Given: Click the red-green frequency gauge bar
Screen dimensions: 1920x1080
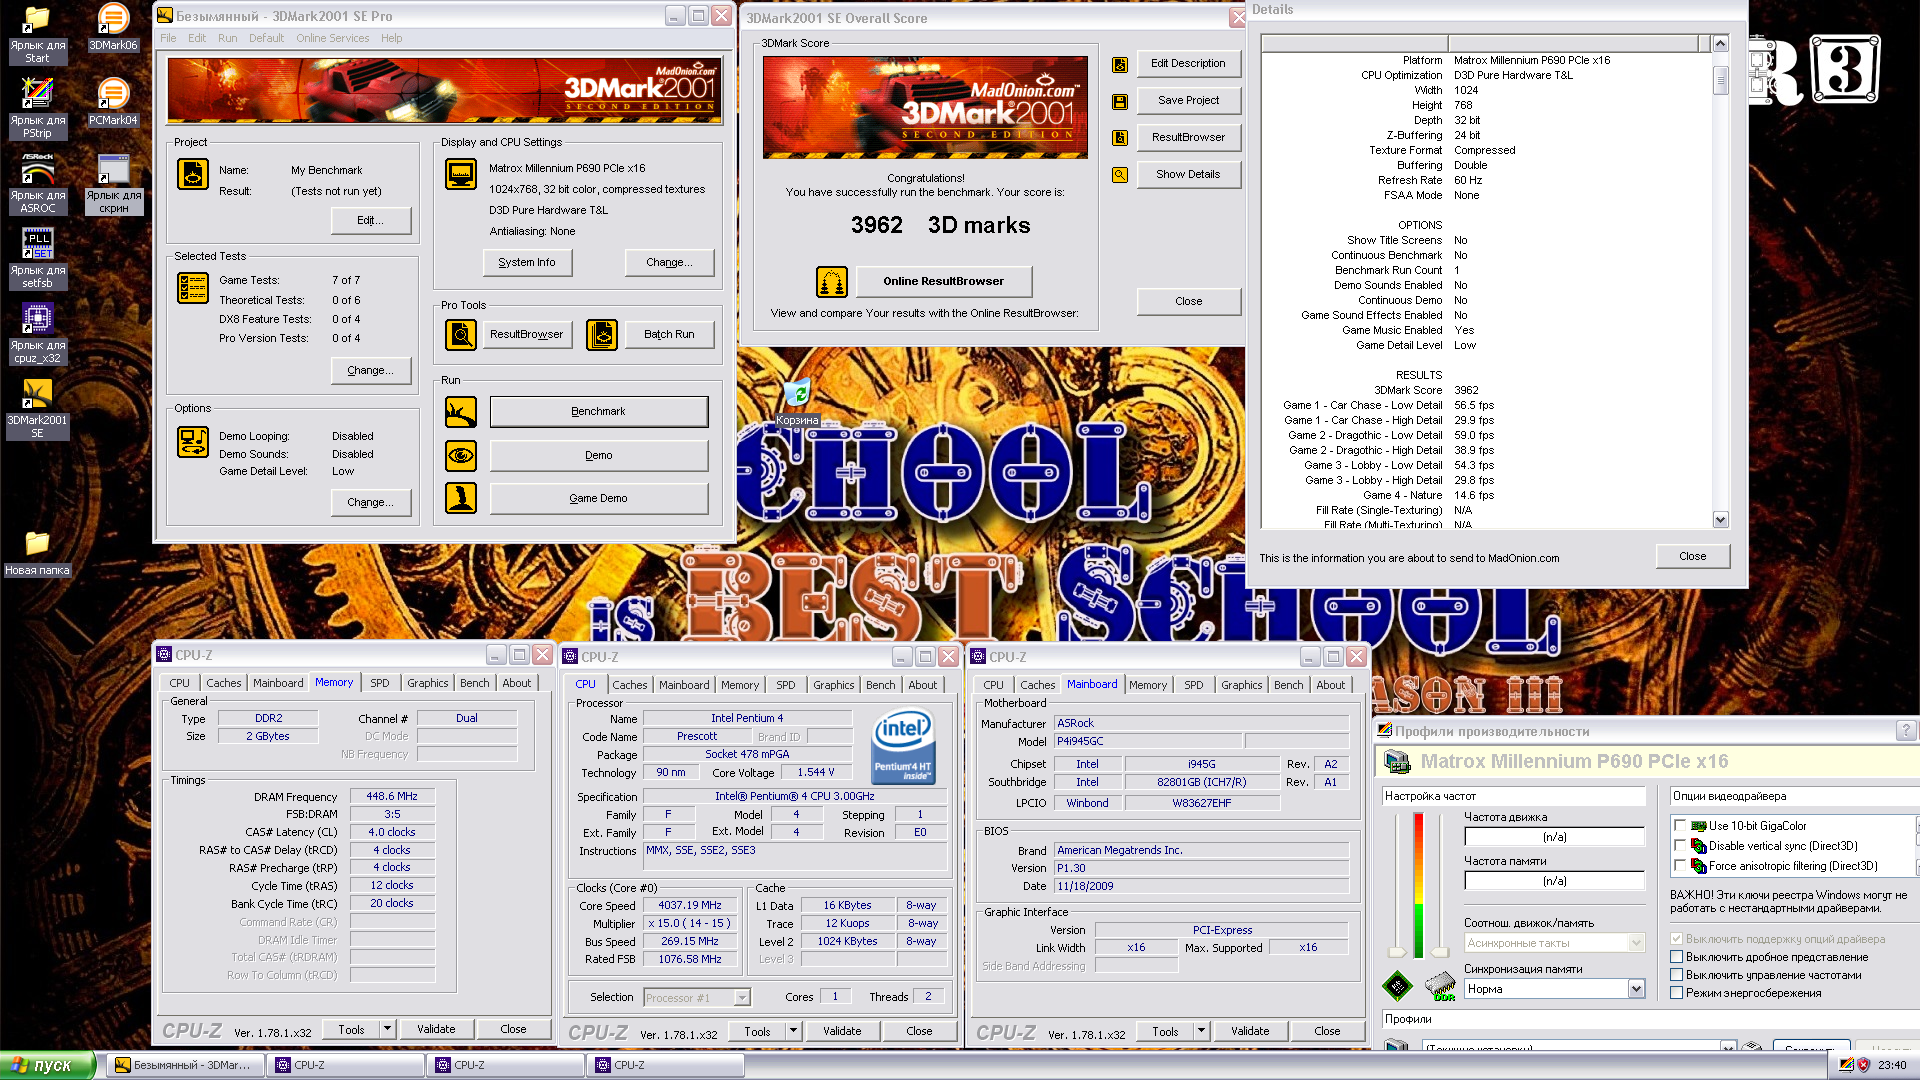Looking at the screenshot, I should tap(1418, 886).
